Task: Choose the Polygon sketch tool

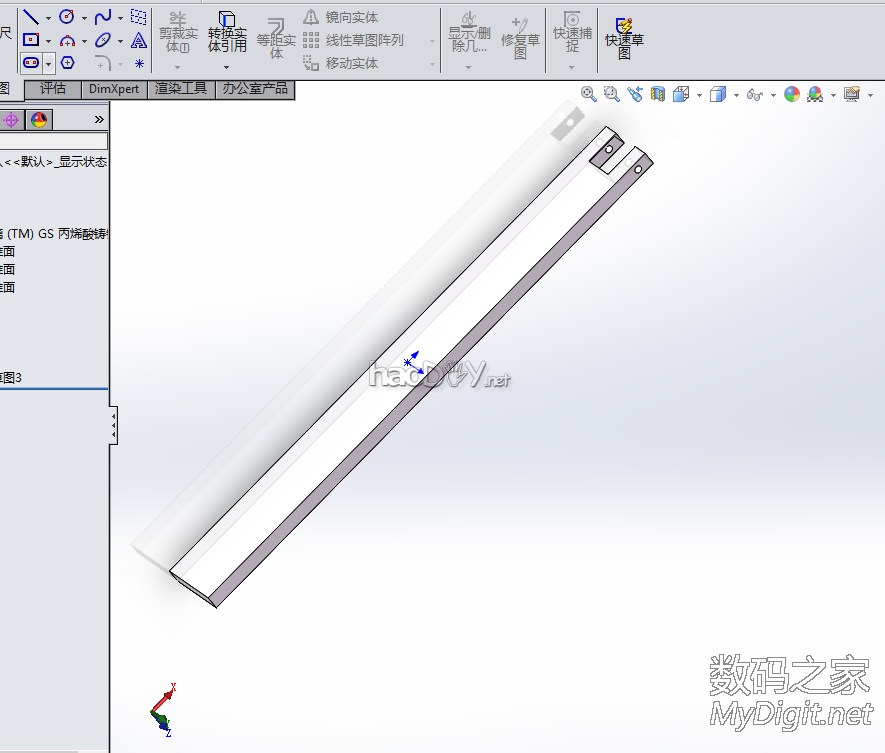Action: tap(67, 62)
